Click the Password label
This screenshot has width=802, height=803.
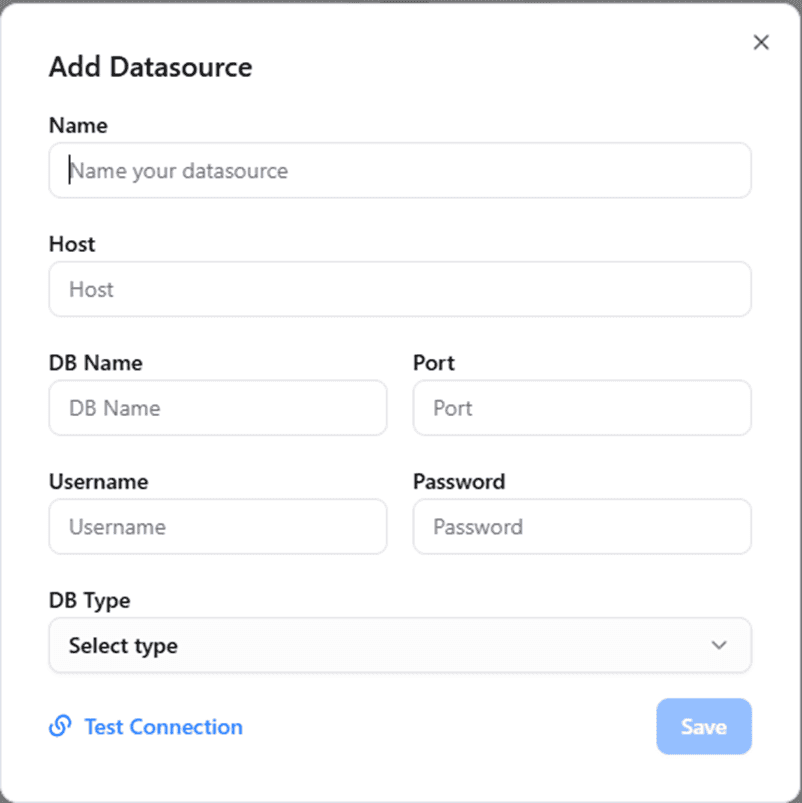click(459, 482)
